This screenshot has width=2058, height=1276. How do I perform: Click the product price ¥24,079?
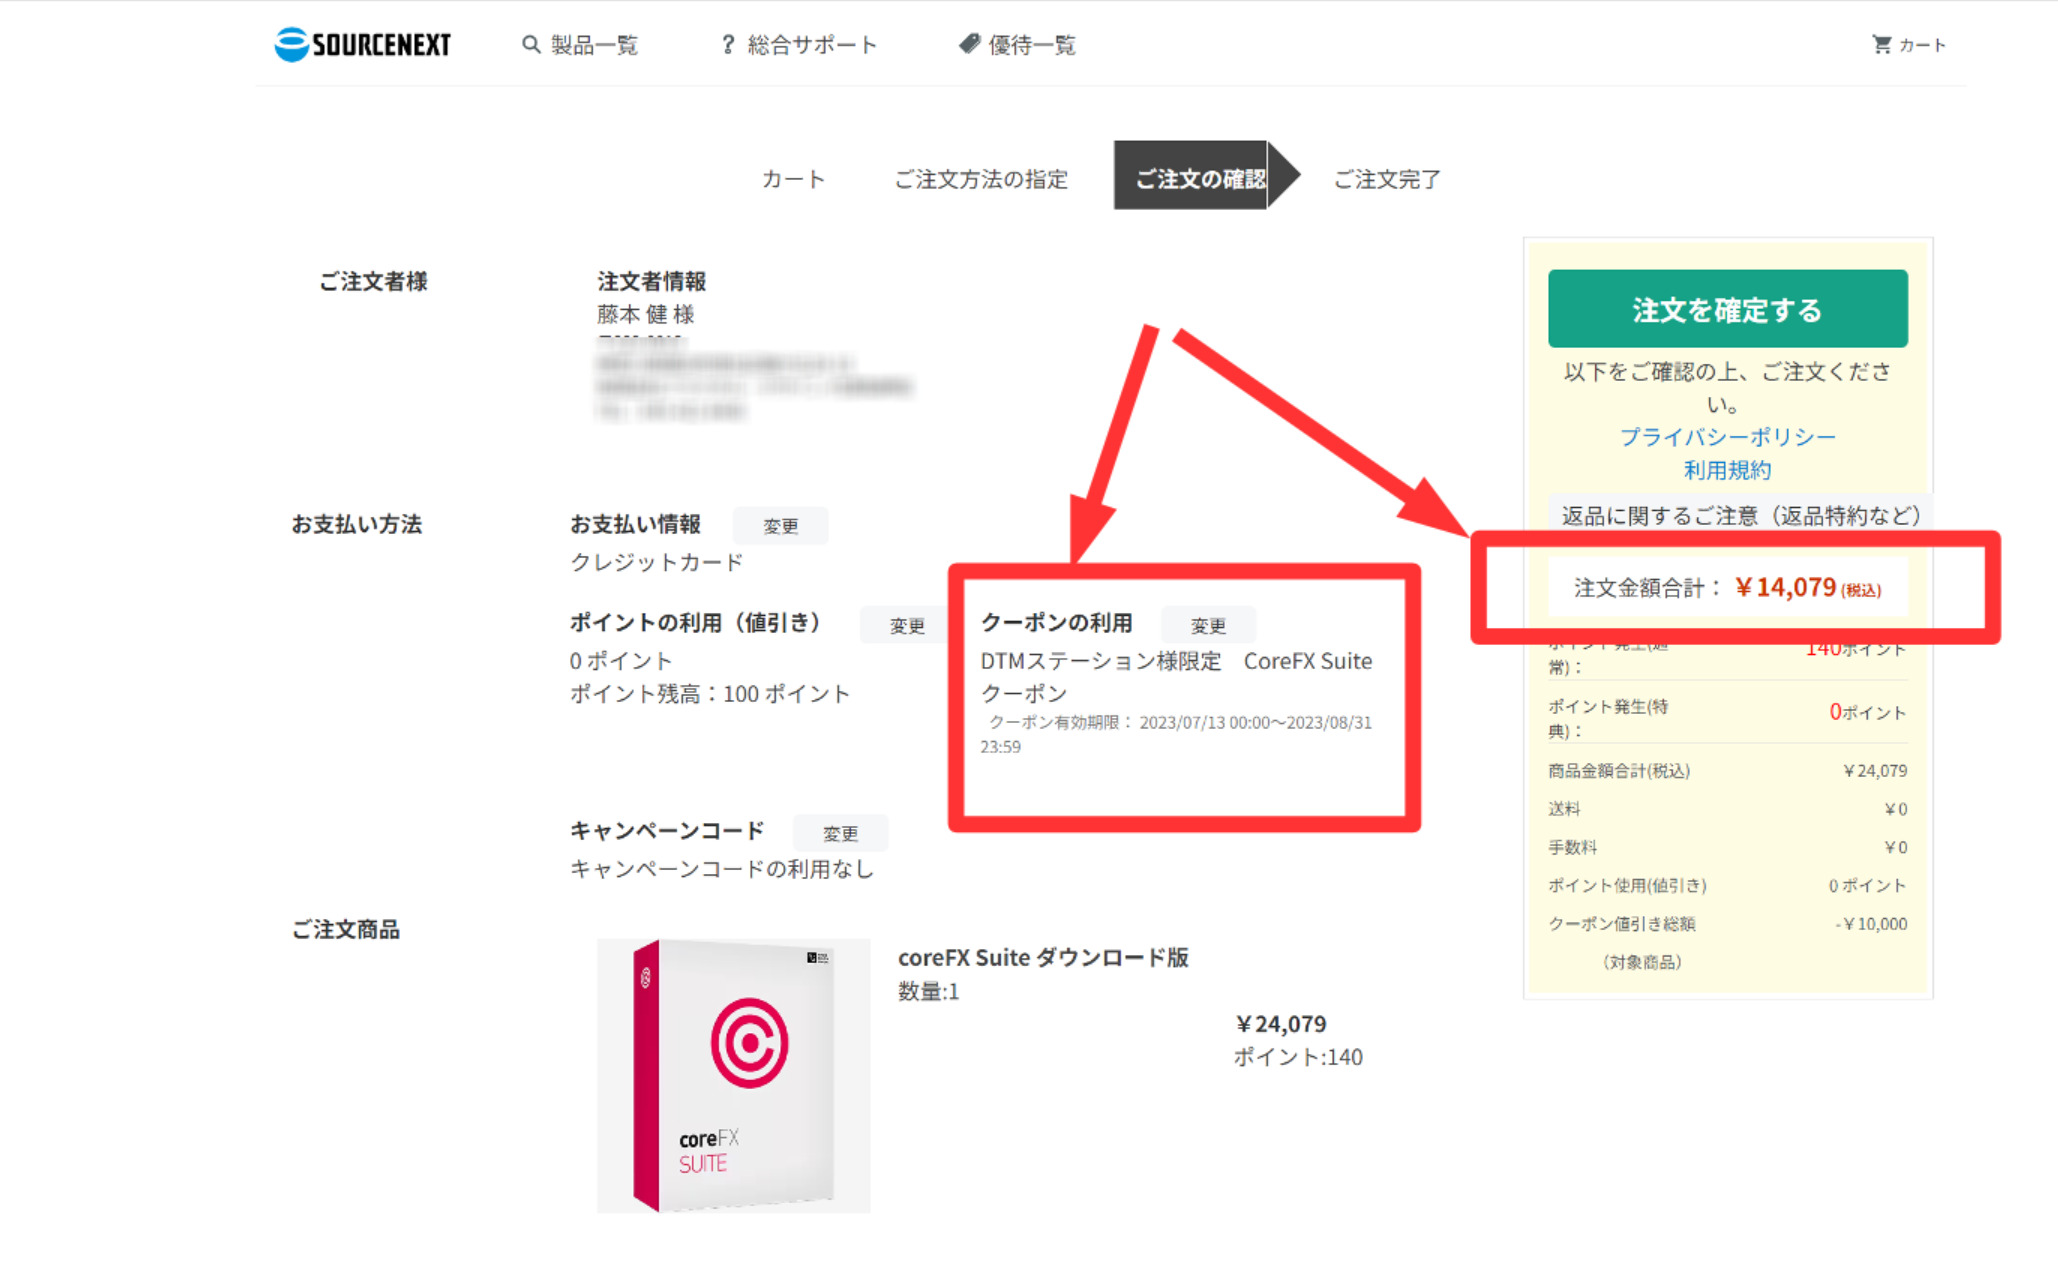1281,1024
